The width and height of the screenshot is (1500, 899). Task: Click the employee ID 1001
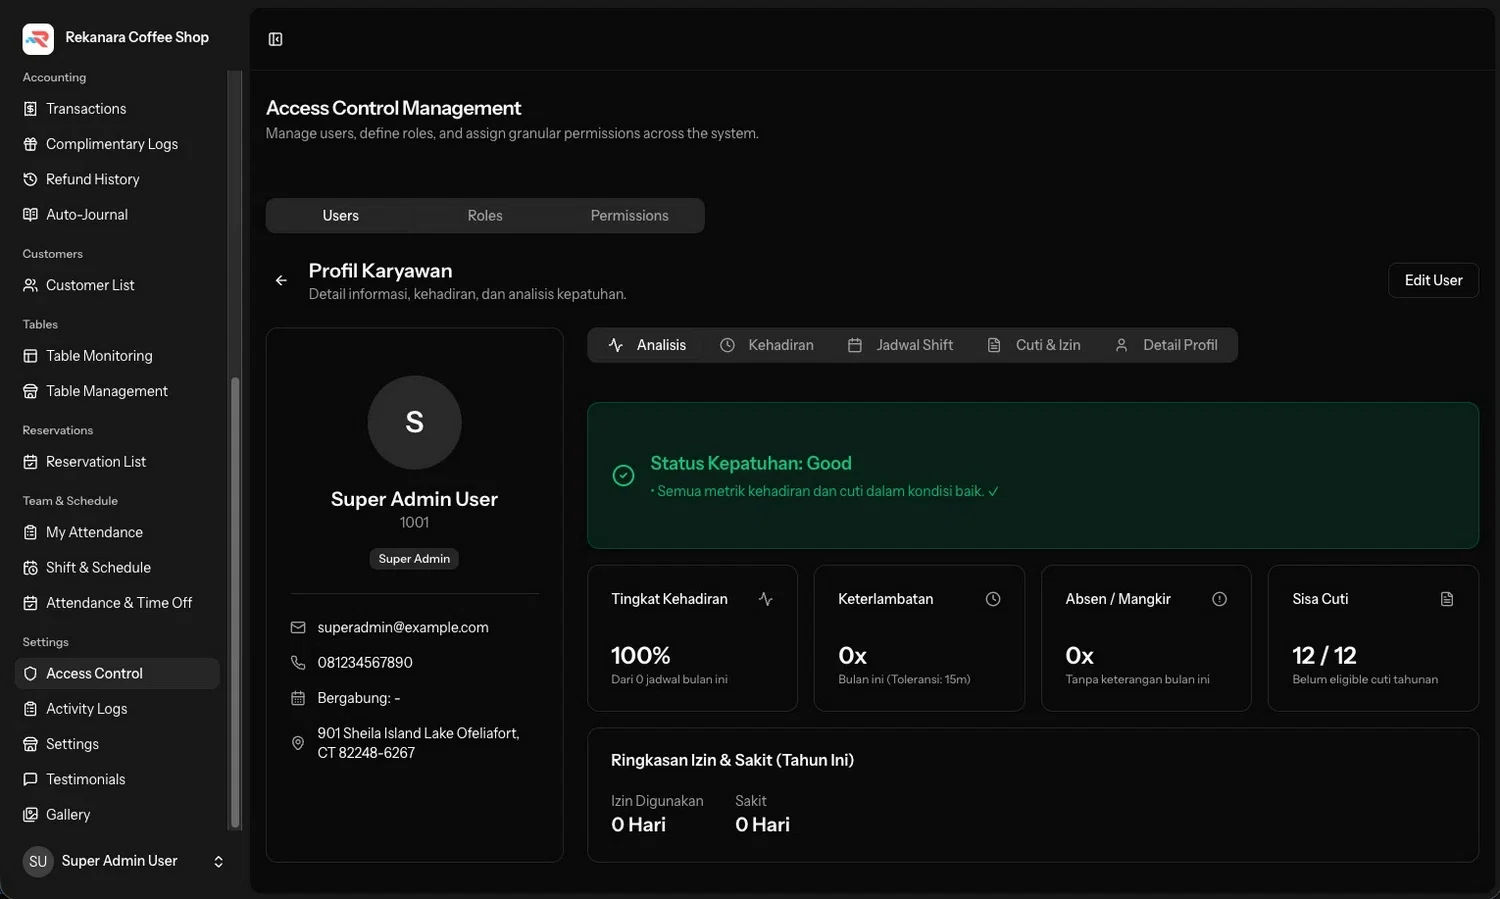tap(414, 523)
